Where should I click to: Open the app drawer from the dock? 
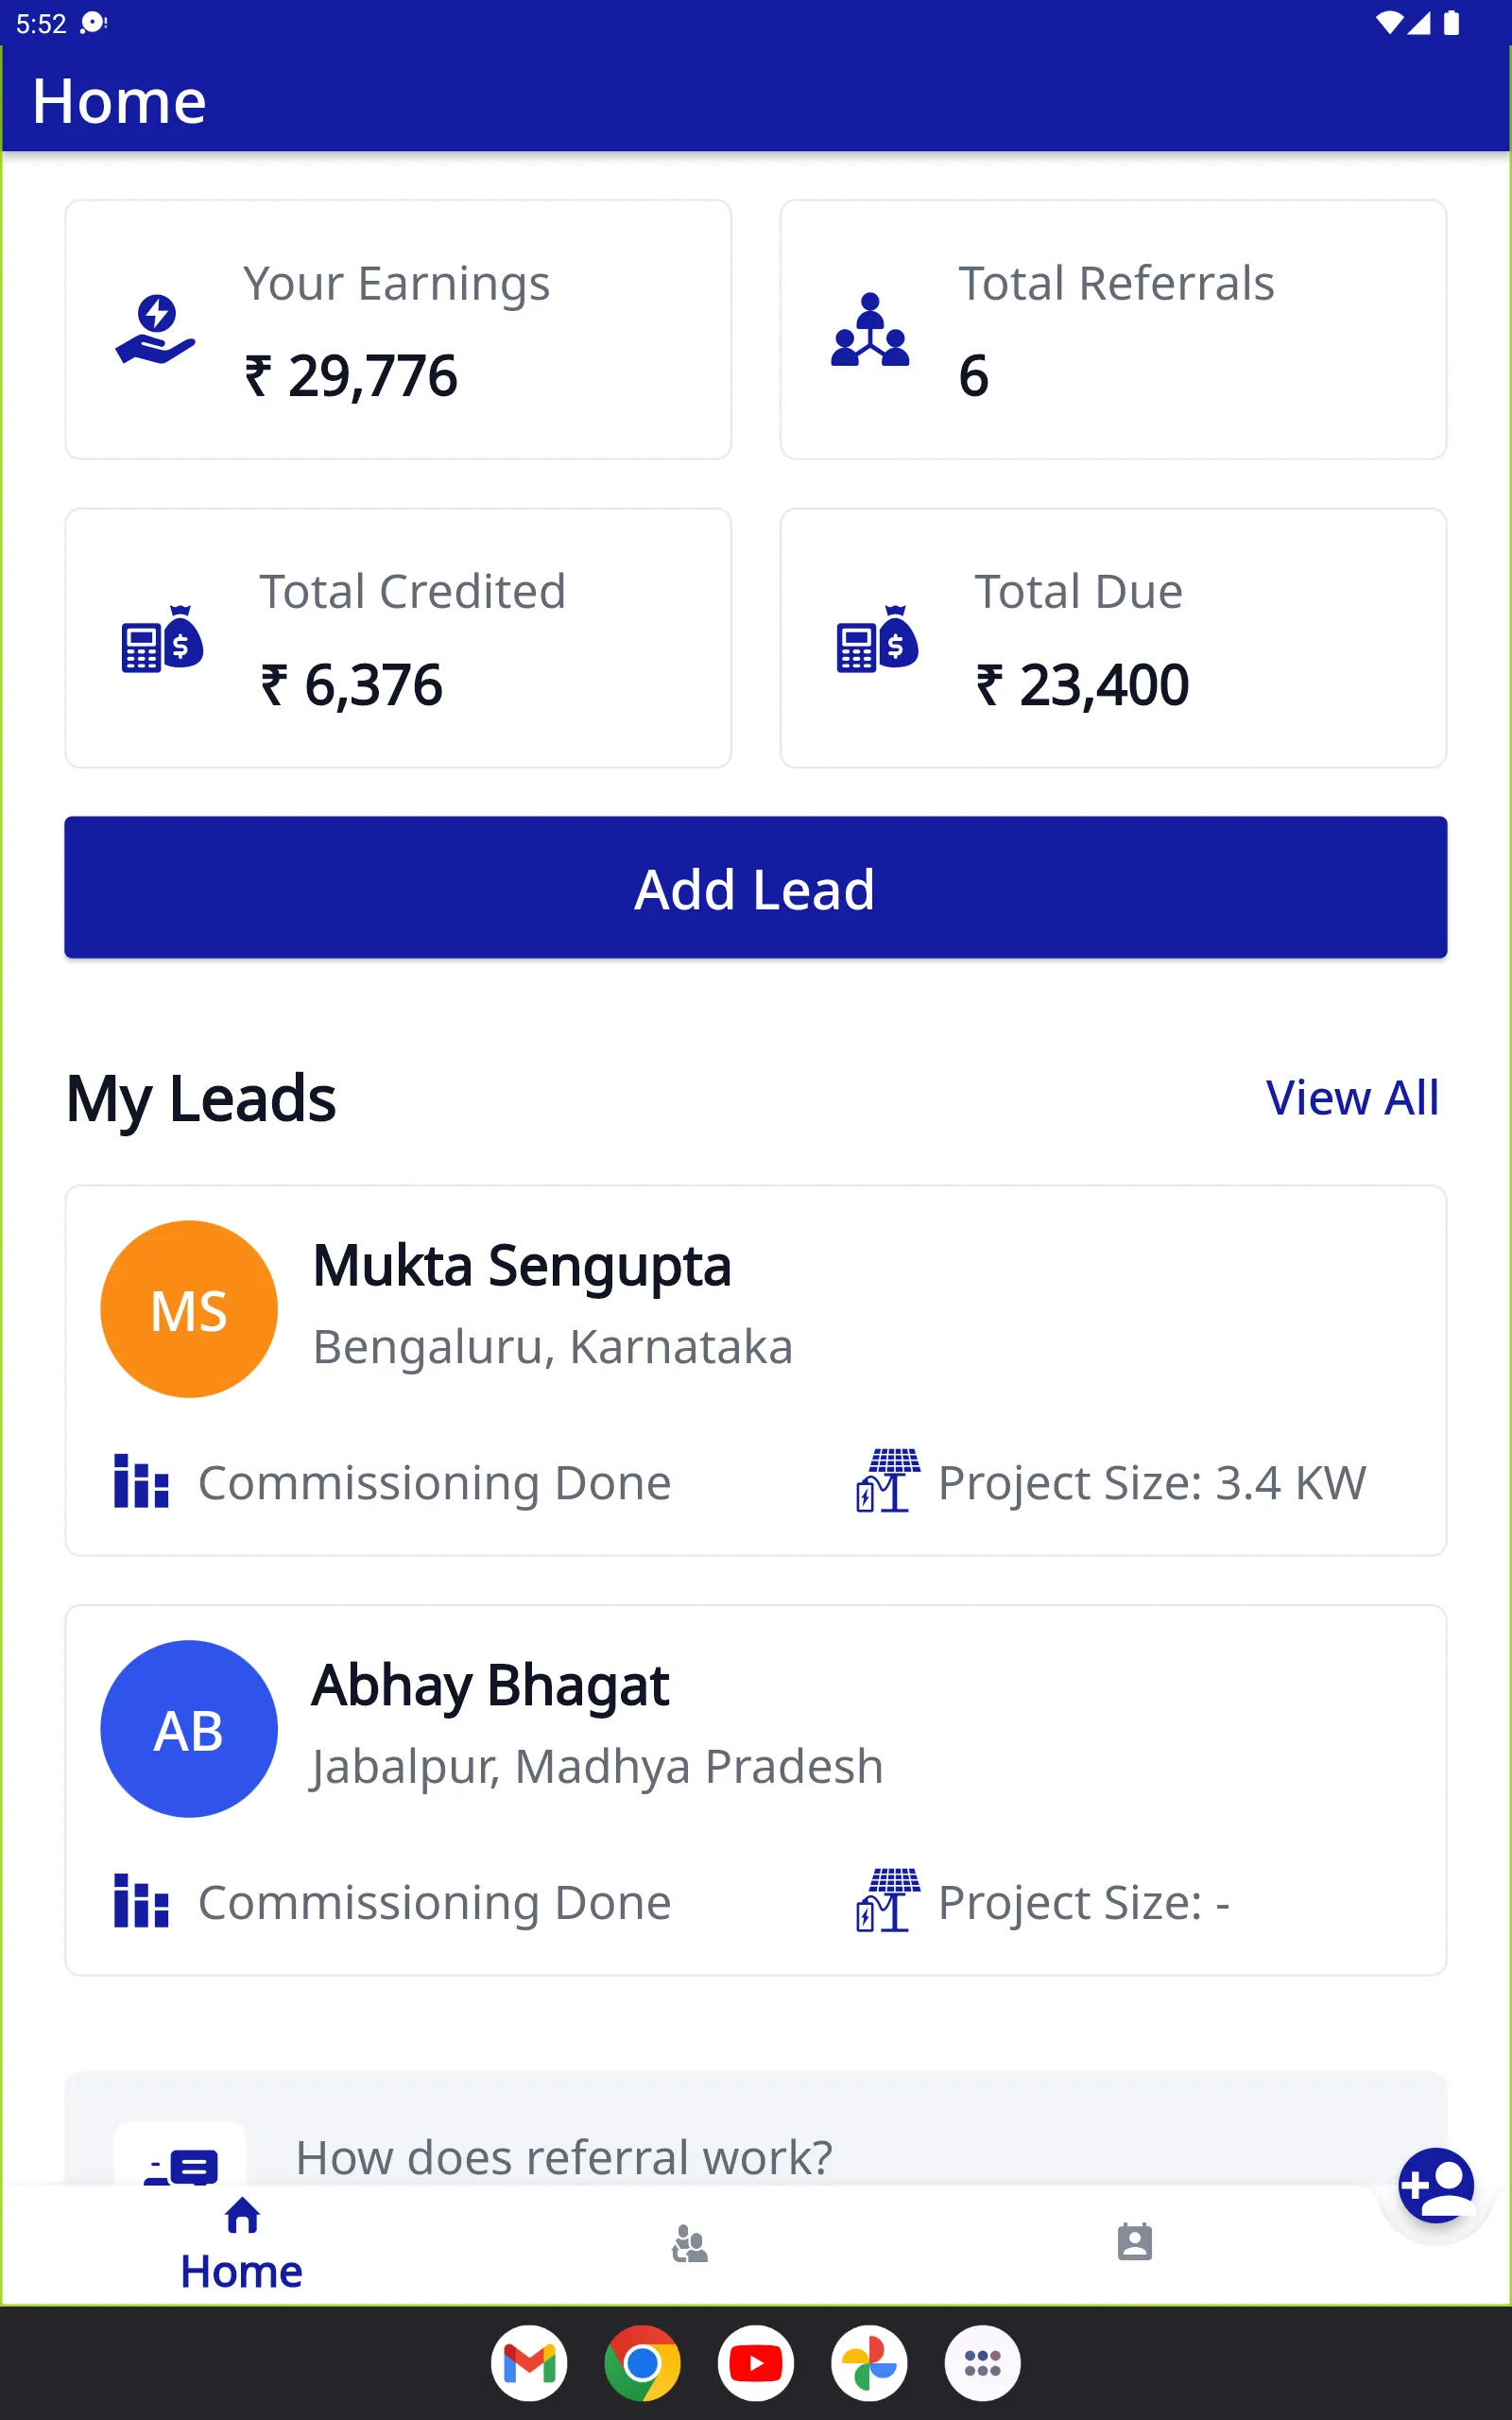pyautogui.click(x=983, y=2364)
